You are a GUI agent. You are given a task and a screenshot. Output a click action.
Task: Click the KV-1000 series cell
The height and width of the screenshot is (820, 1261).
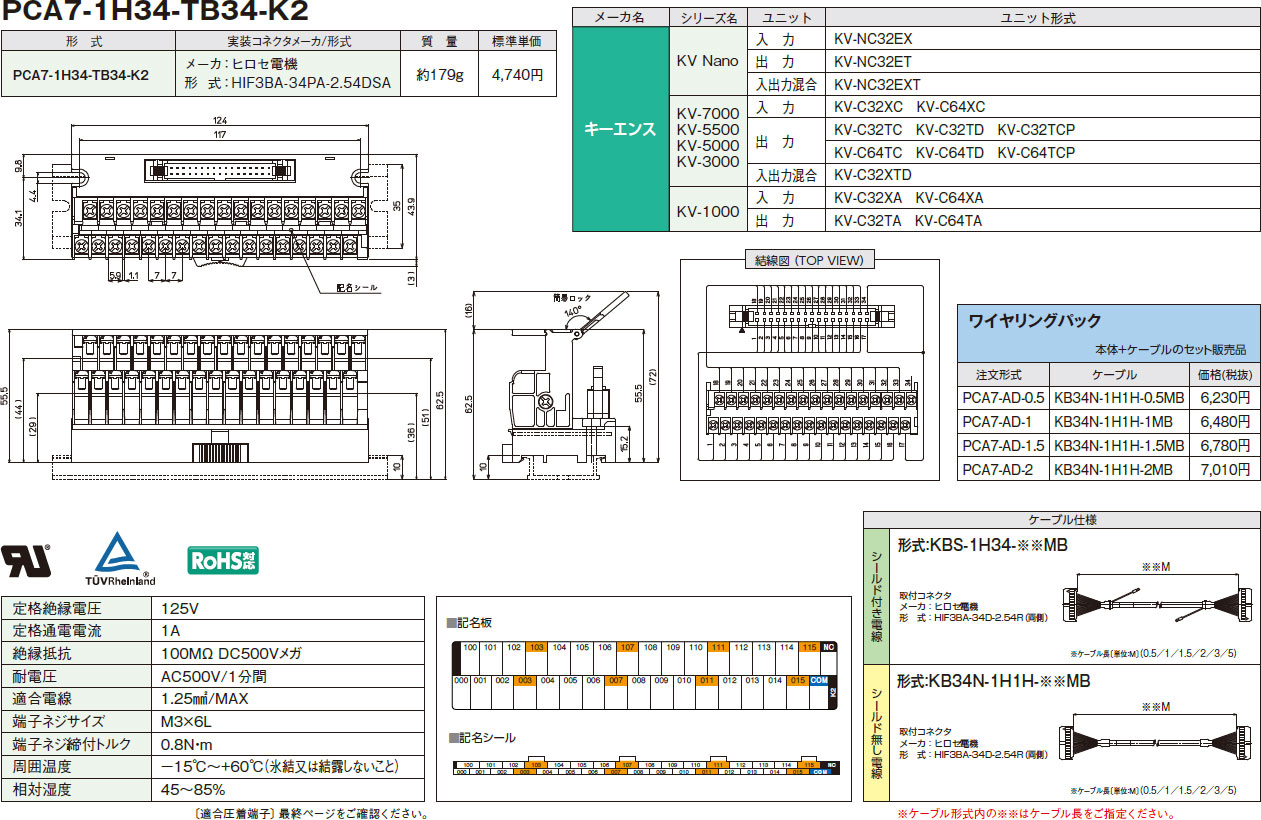(x=707, y=210)
